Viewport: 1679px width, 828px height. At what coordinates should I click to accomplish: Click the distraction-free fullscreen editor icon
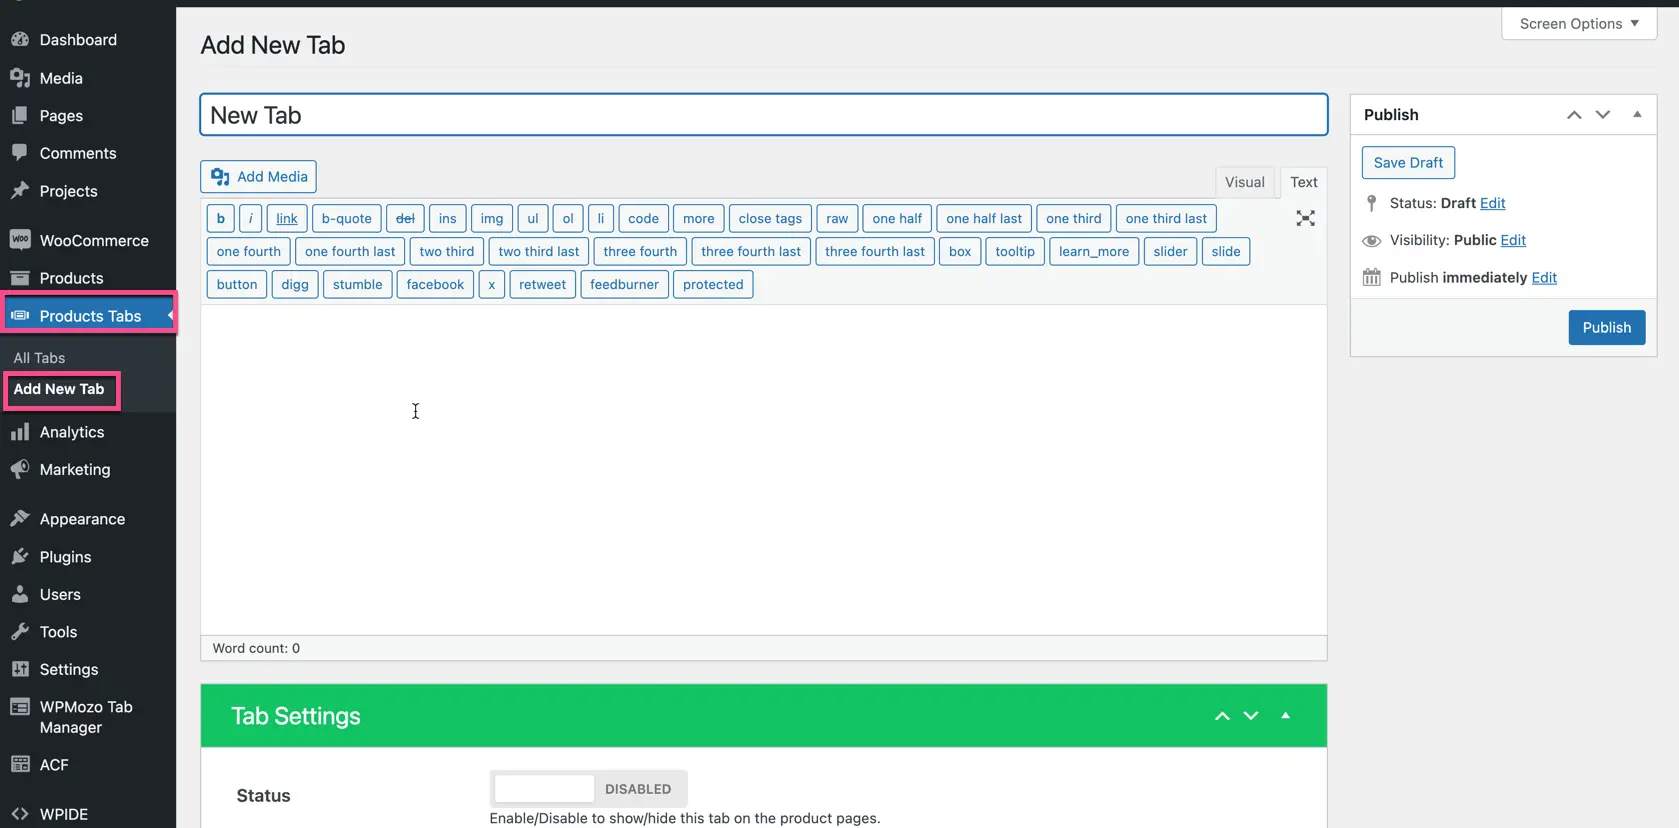[x=1305, y=218]
